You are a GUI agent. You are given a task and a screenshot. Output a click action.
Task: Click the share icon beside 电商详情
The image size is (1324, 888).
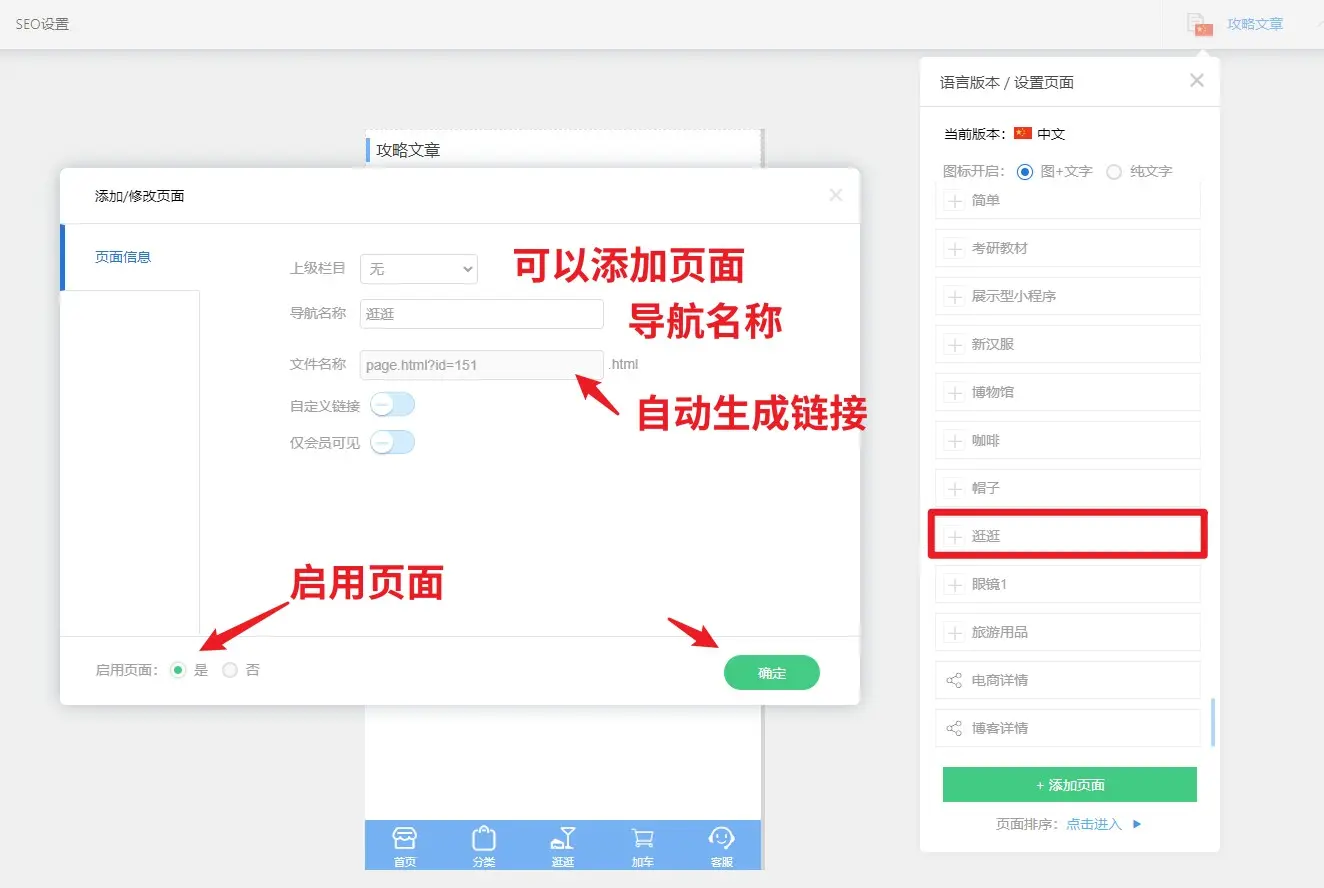click(x=953, y=680)
